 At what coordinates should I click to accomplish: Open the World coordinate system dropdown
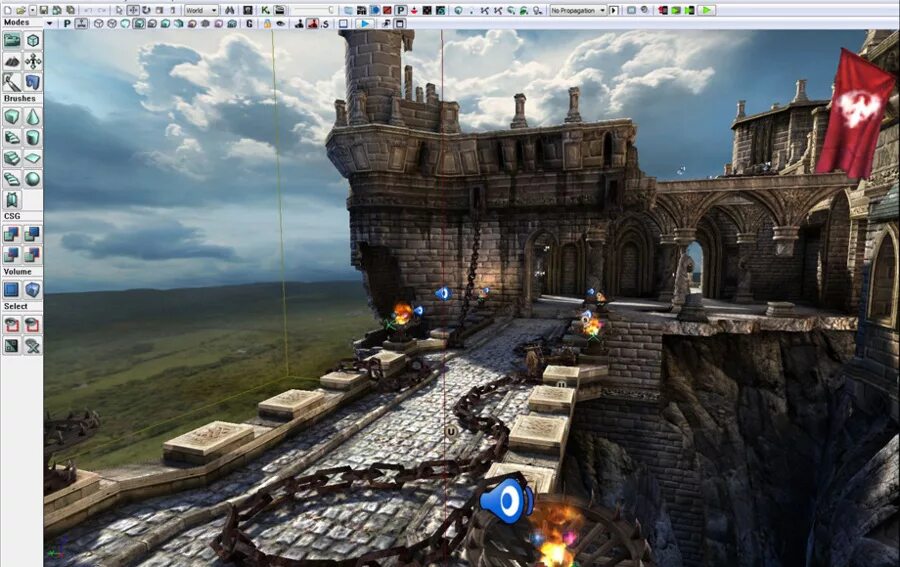[x=201, y=10]
